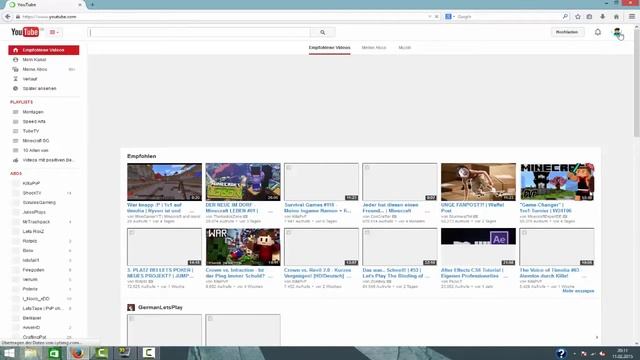
Task: Click the hourglass icon beside Verlauf
Action: (x=16, y=79)
